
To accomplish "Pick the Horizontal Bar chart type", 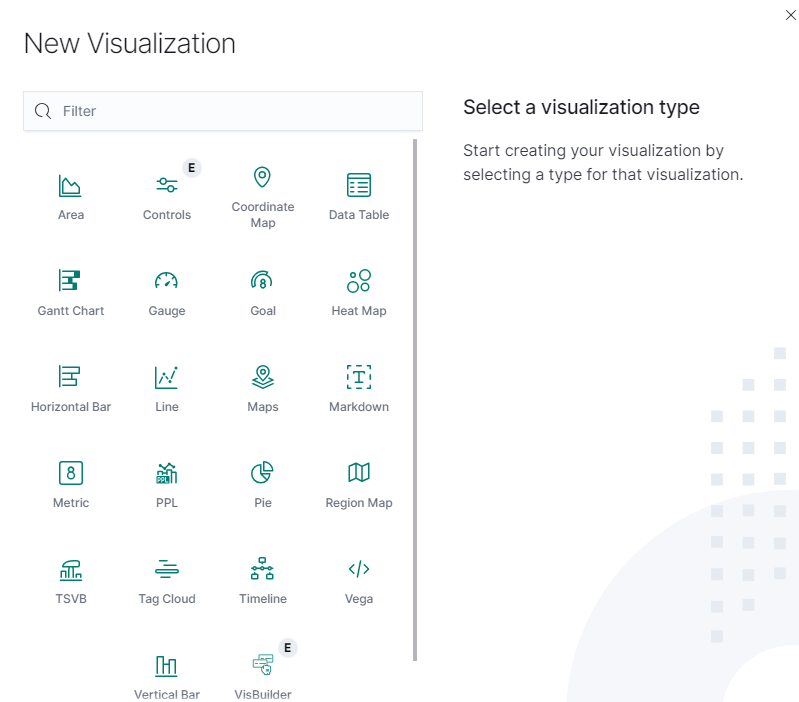I will [71, 389].
